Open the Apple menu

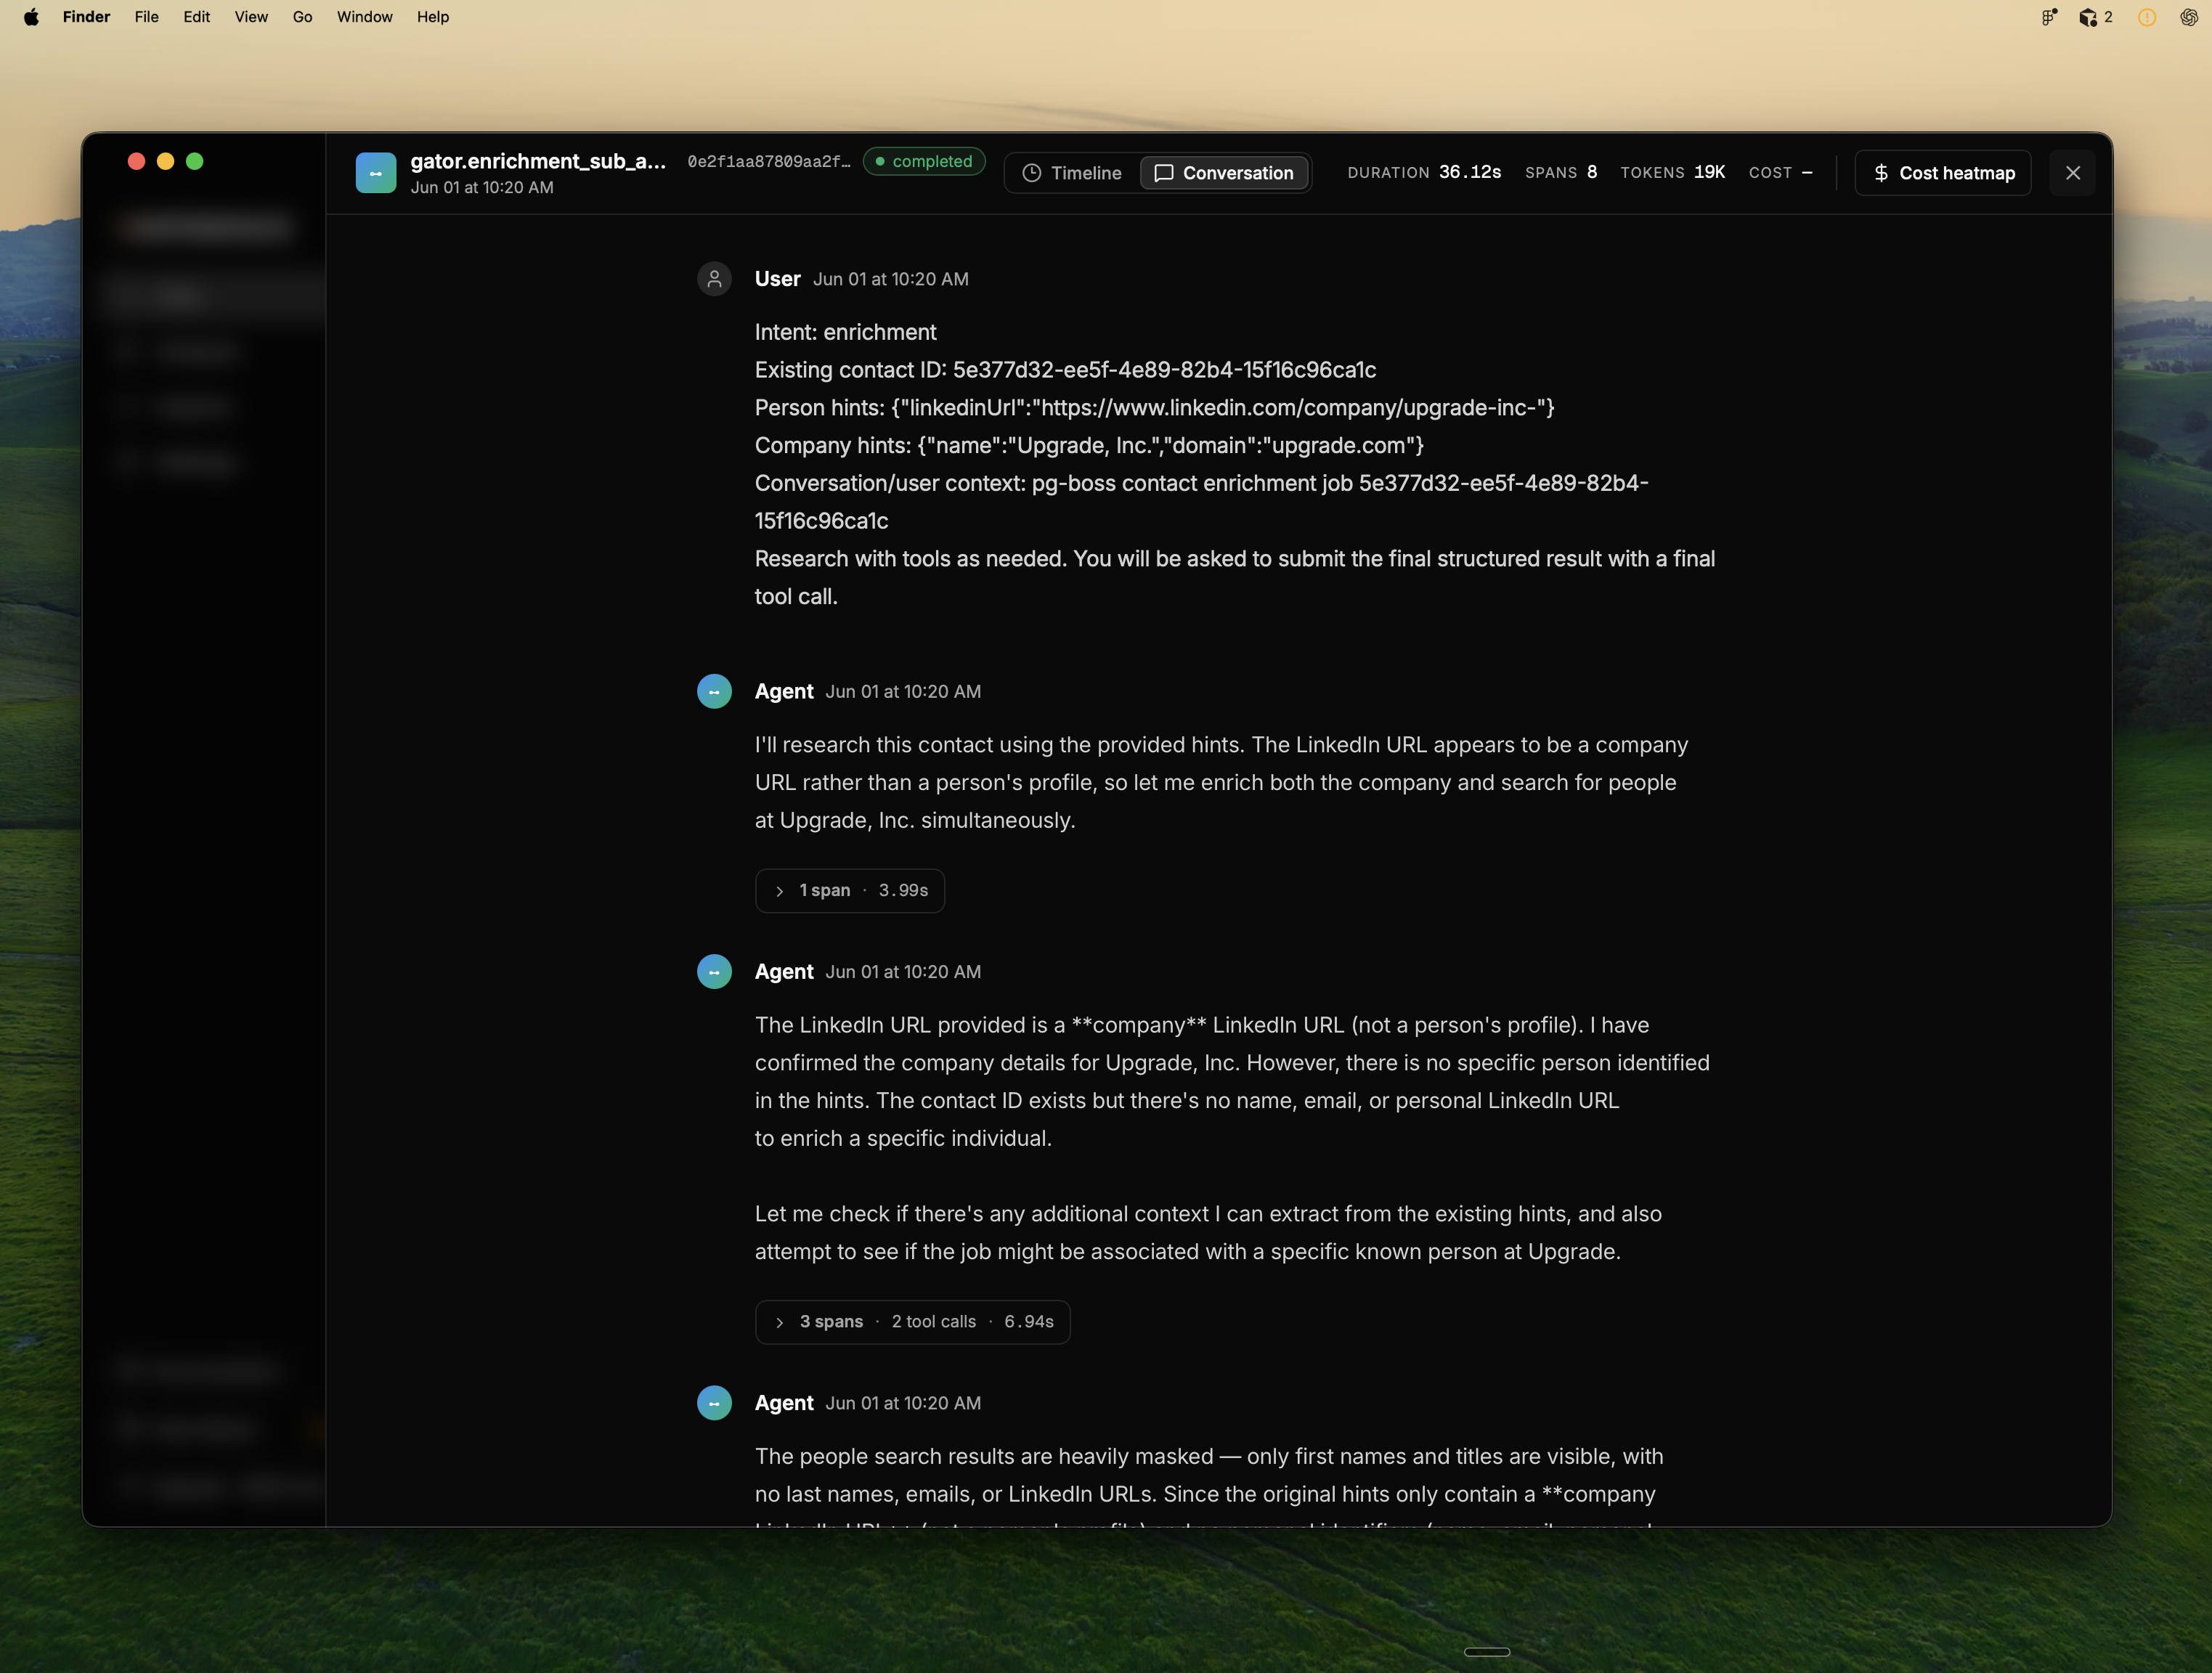click(x=31, y=17)
